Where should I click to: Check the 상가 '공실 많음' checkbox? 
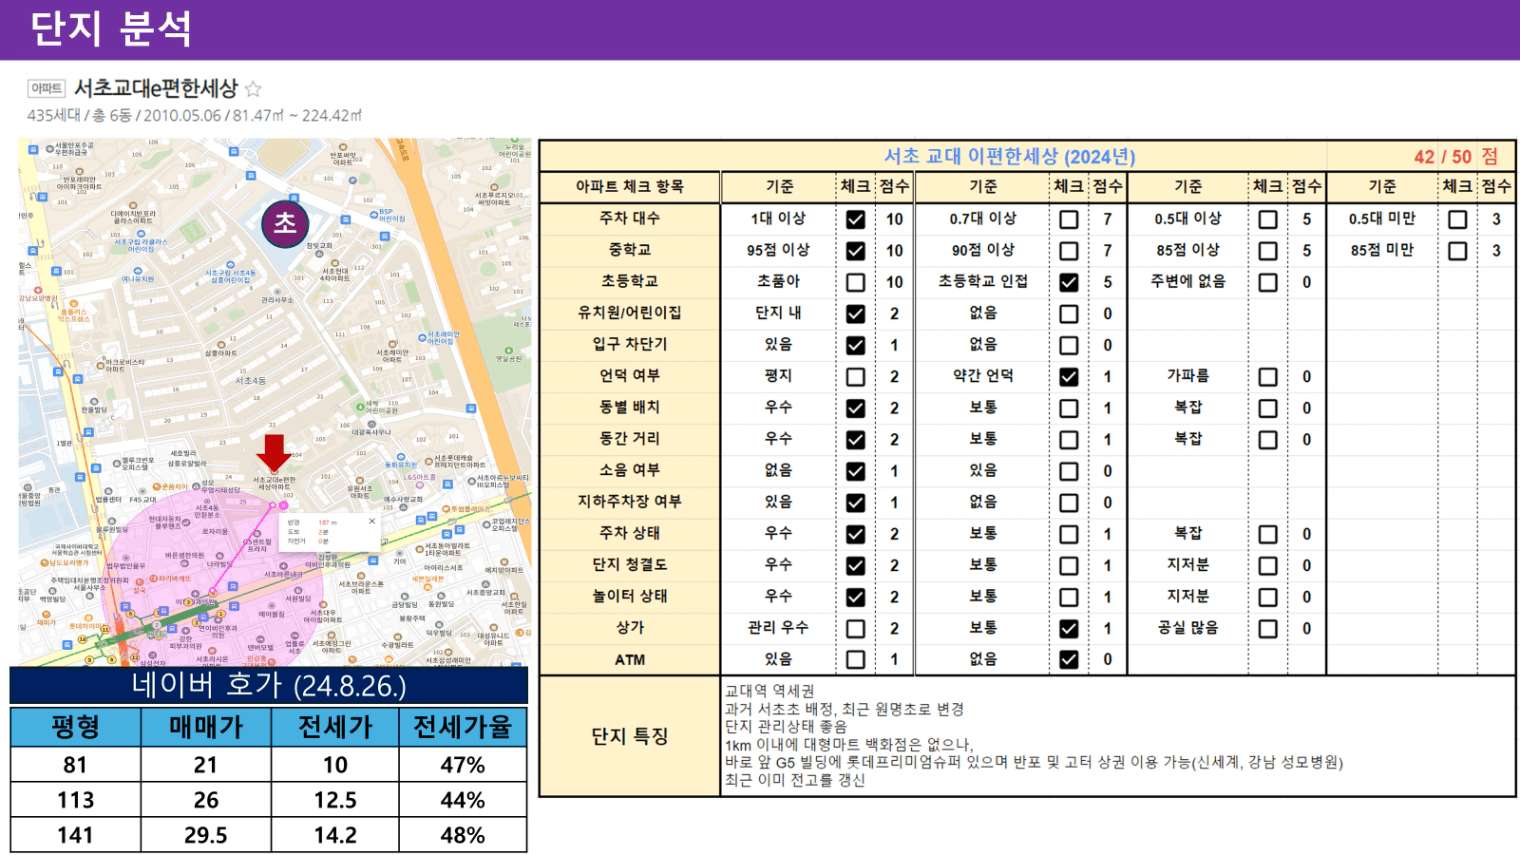point(1268,629)
